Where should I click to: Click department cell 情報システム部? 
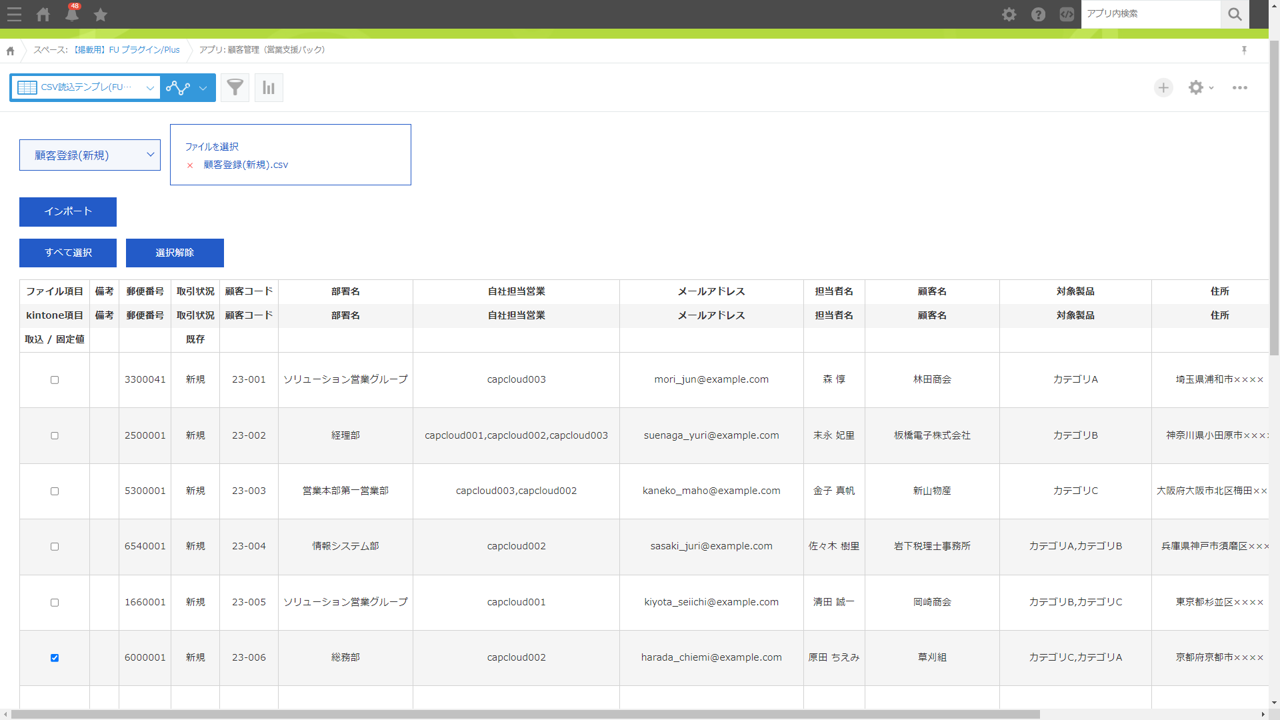tap(345, 547)
